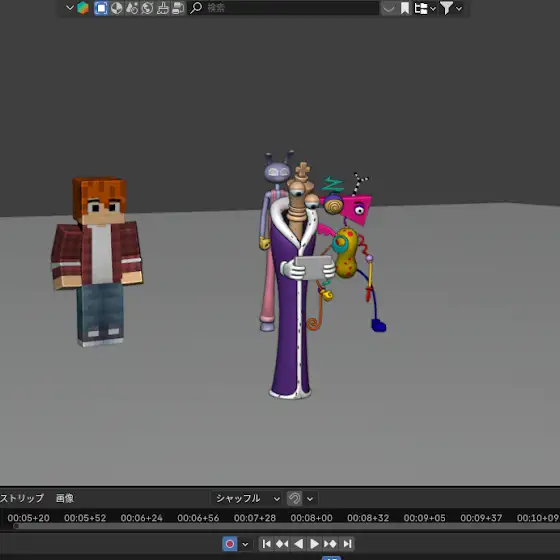This screenshot has width=560, height=560.
Task: Jump to the start frame
Action: (x=266, y=544)
